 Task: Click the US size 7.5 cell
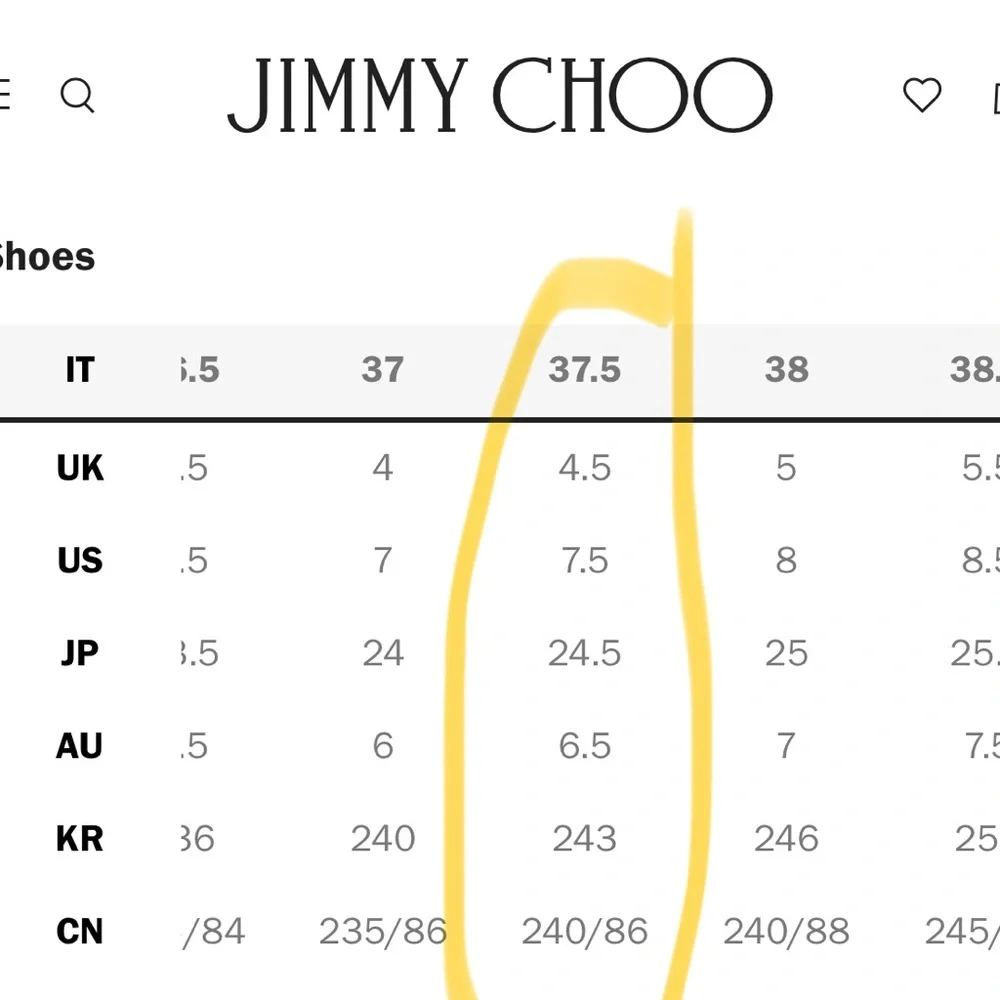click(x=584, y=561)
